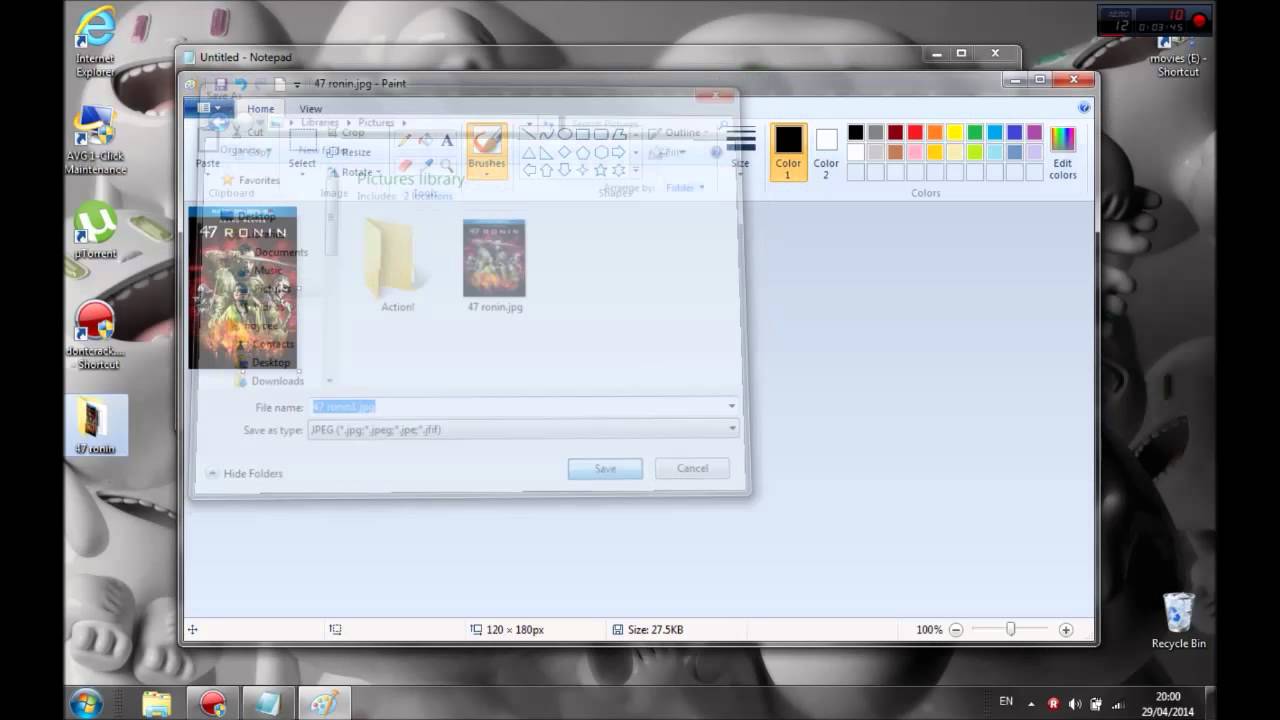Select the 47 ronin desktop file icon
This screenshot has height=720, width=1280.
[95, 425]
